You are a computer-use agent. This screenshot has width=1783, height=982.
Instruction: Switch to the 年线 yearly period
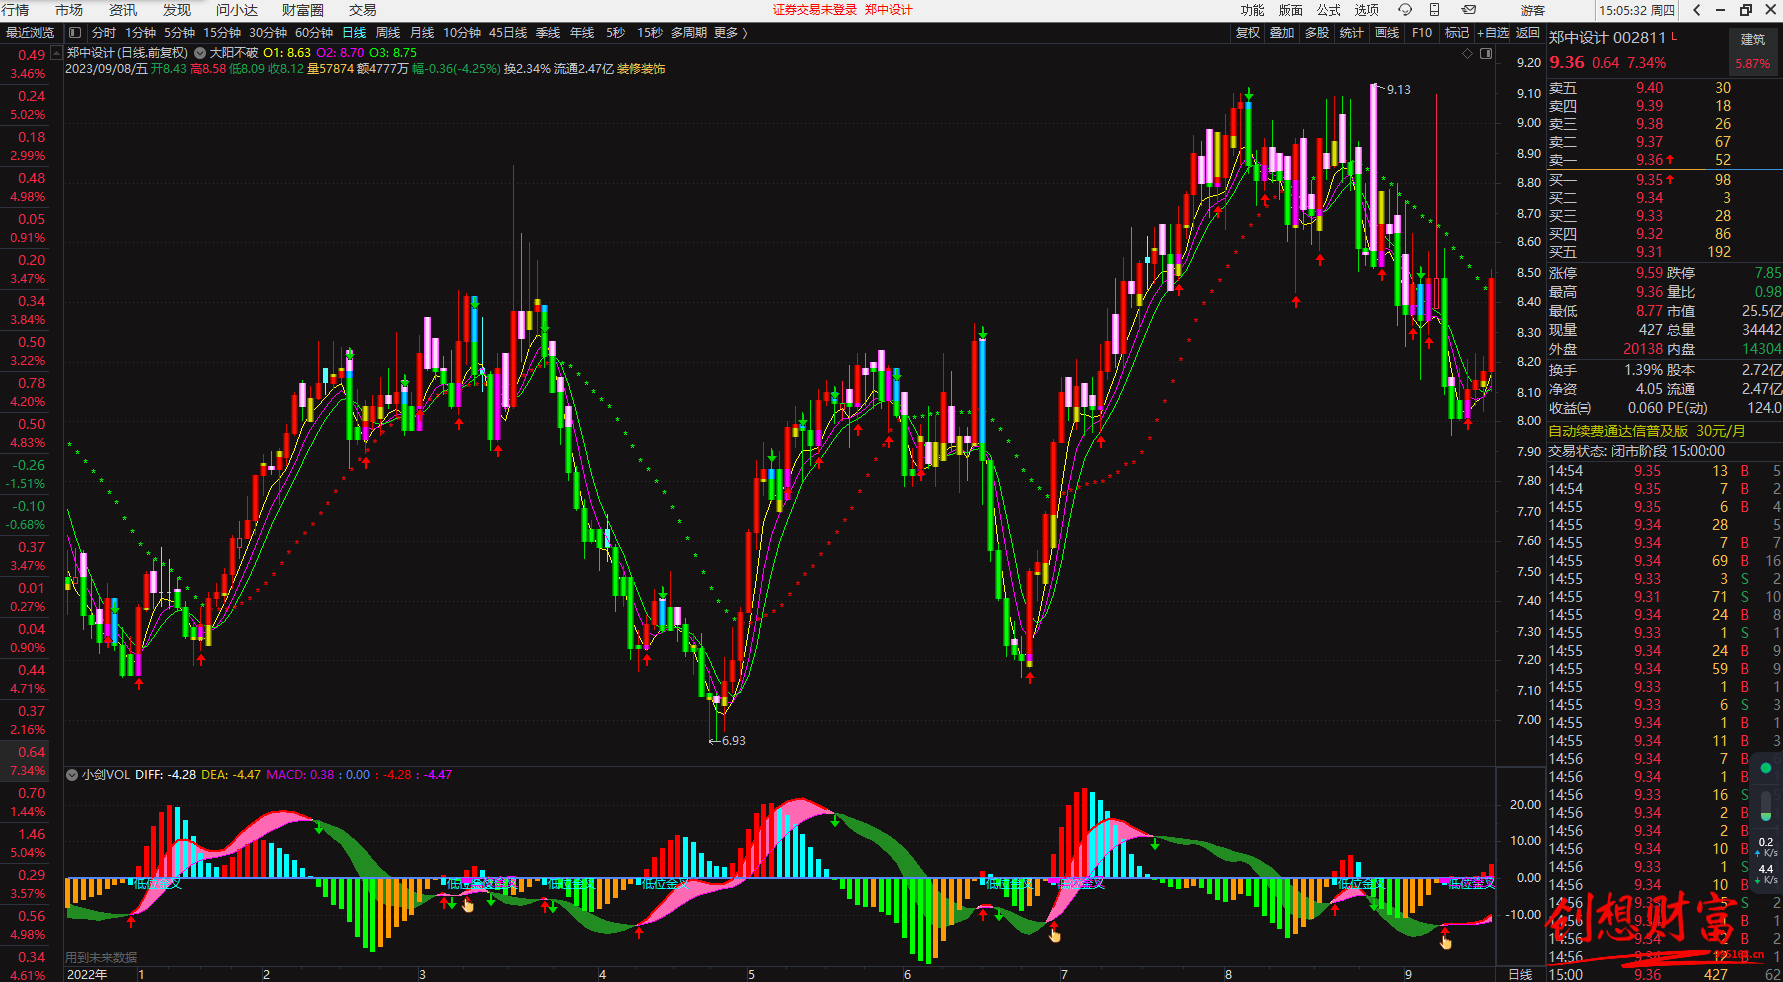(582, 33)
